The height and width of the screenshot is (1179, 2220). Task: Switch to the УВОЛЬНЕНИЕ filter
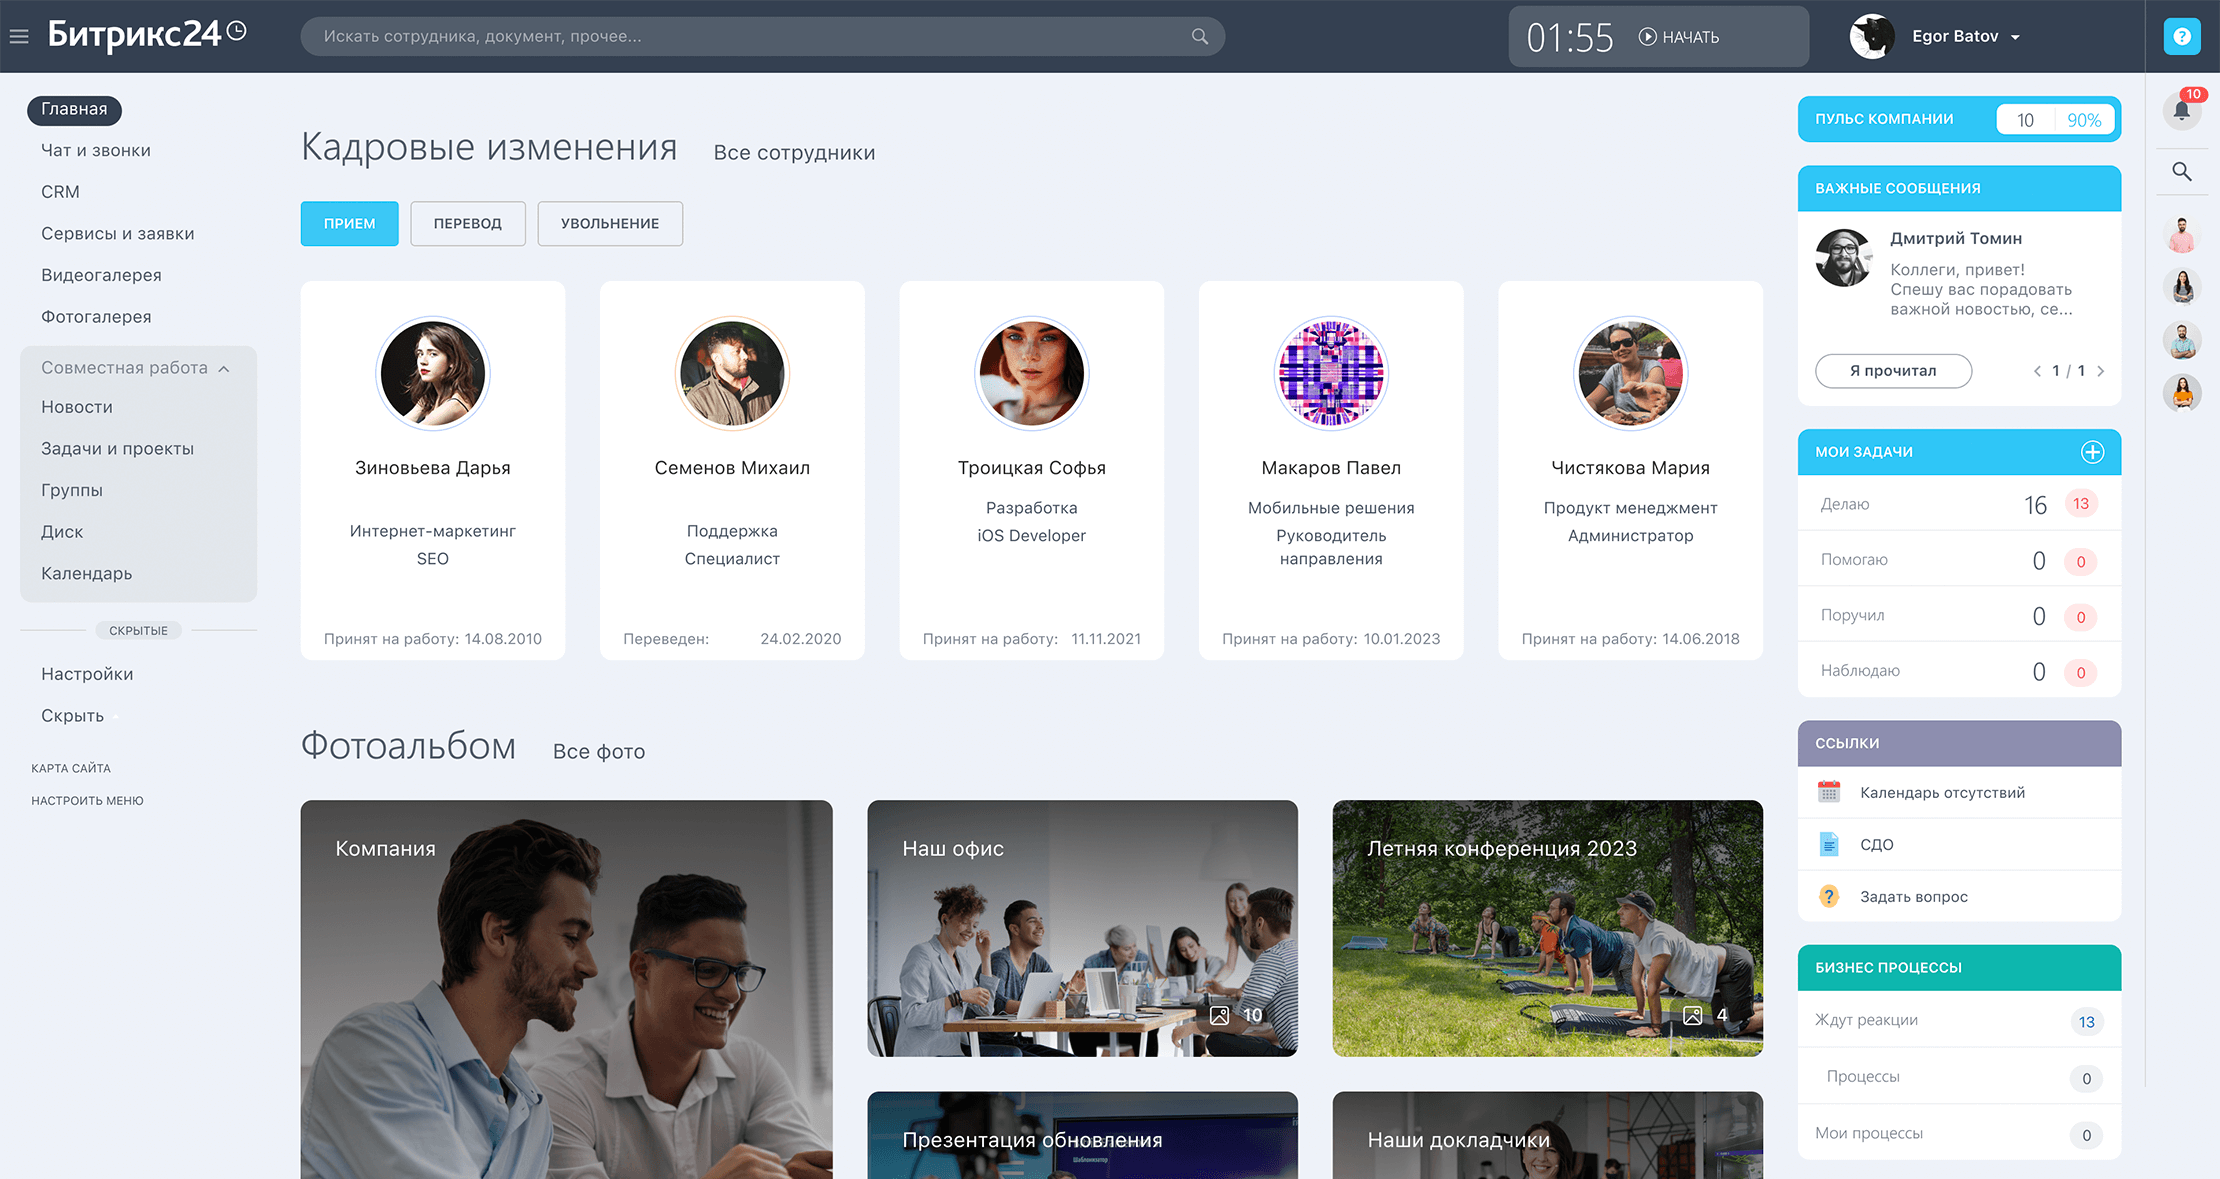pos(610,224)
